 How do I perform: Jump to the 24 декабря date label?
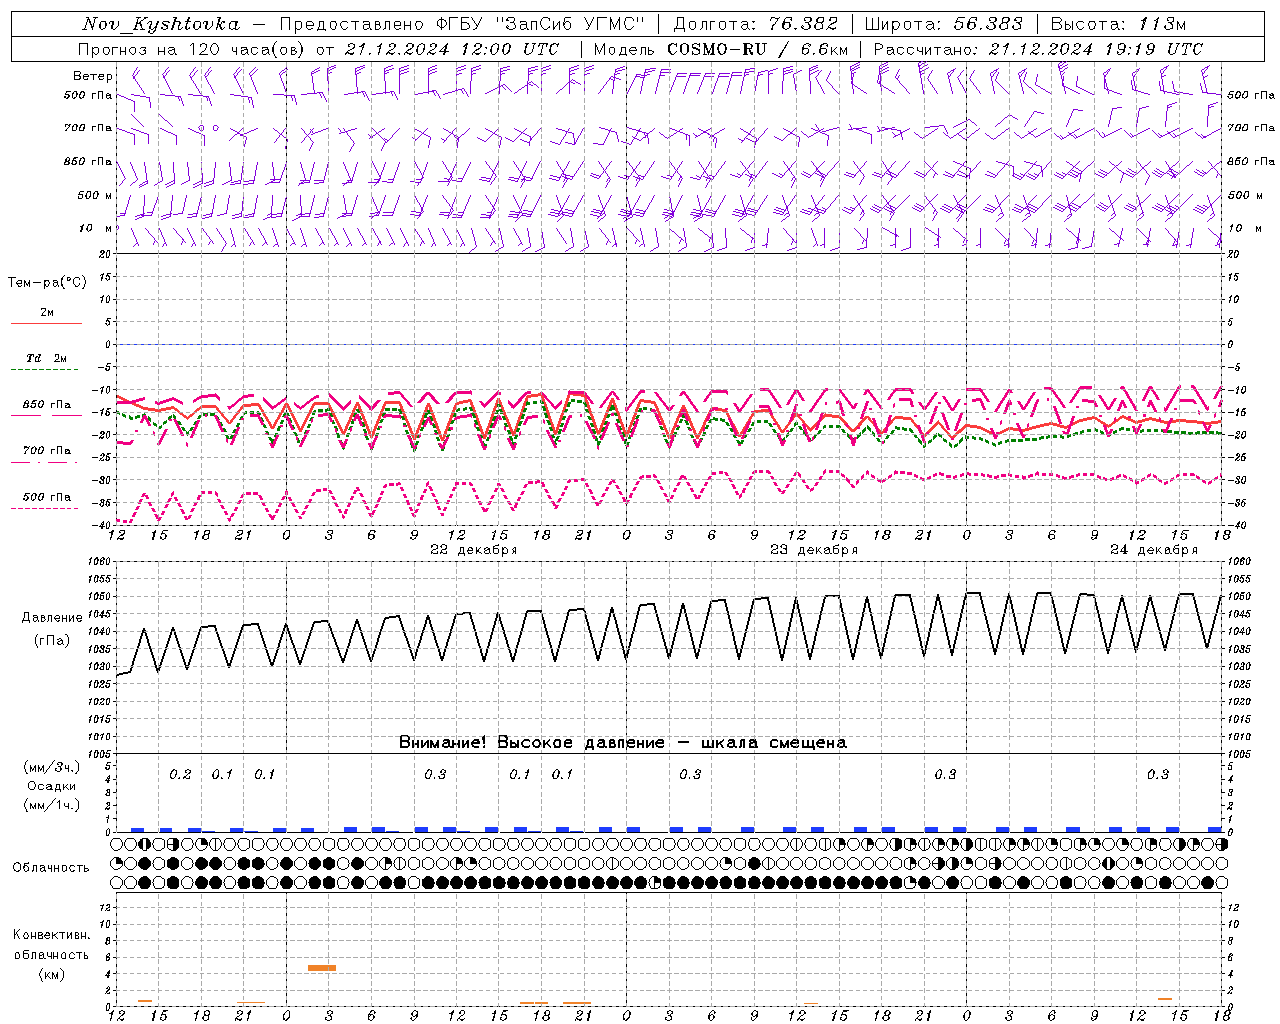tap(1153, 550)
